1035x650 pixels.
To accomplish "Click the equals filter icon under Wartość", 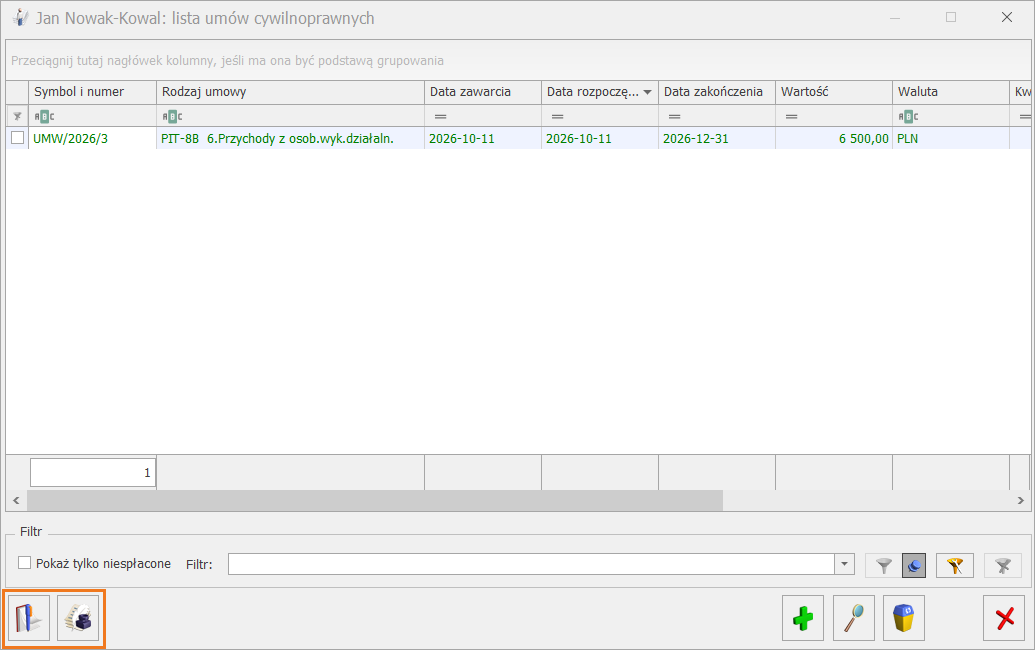I will (x=791, y=117).
